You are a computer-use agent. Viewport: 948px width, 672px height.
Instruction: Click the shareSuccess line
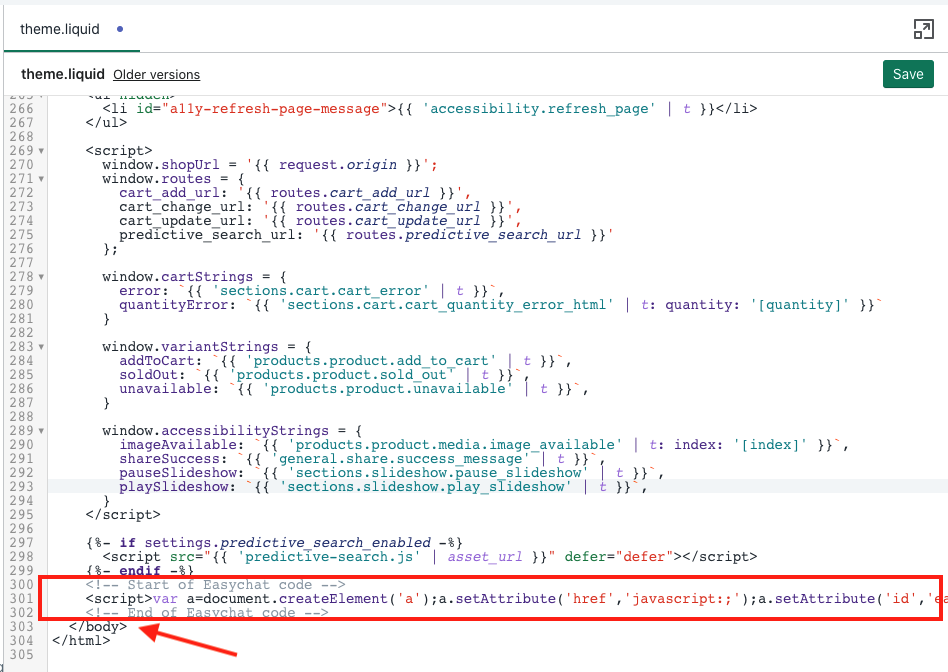click(x=362, y=459)
